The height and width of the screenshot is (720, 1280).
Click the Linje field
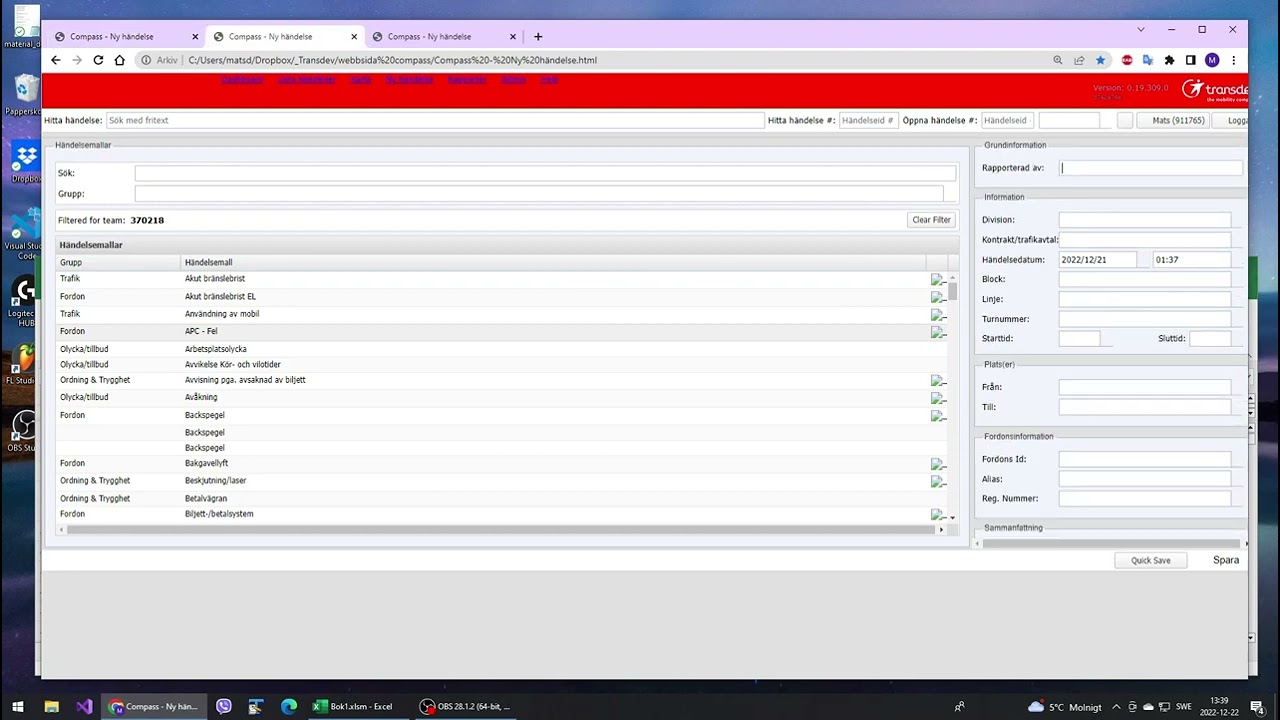pyautogui.click(x=1145, y=299)
